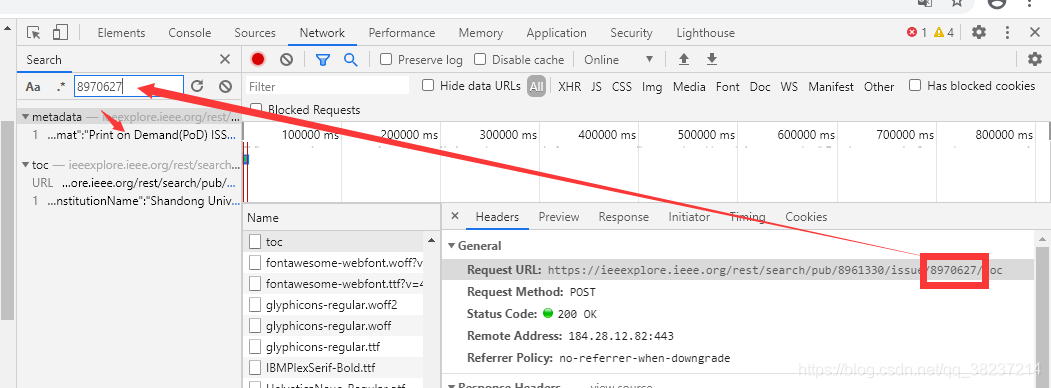
Task: Collapse the metadata search result group
Action: [25, 117]
